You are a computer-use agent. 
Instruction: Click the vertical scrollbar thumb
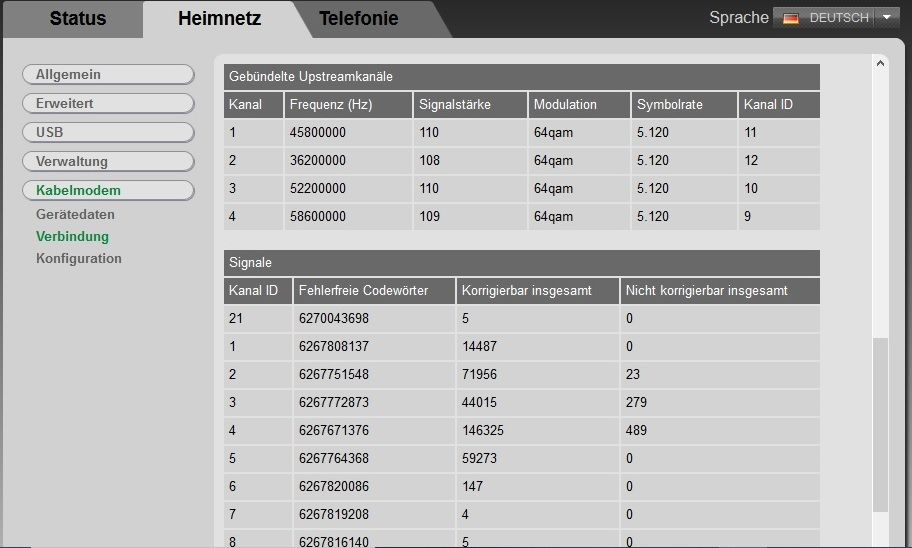(881, 425)
